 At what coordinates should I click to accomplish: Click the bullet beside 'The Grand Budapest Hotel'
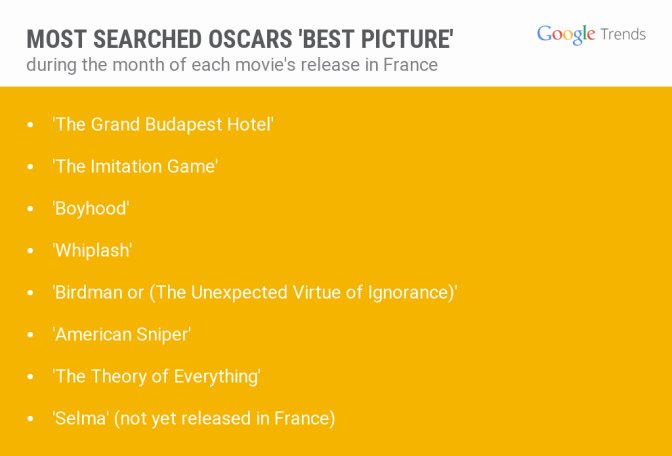pyautogui.click(x=30, y=125)
